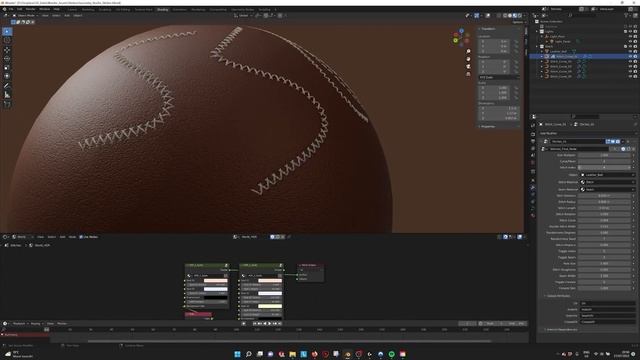The height and width of the screenshot is (360, 640).
Task: Hide the Light_Point object via eye icon
Action: [630, 36]
